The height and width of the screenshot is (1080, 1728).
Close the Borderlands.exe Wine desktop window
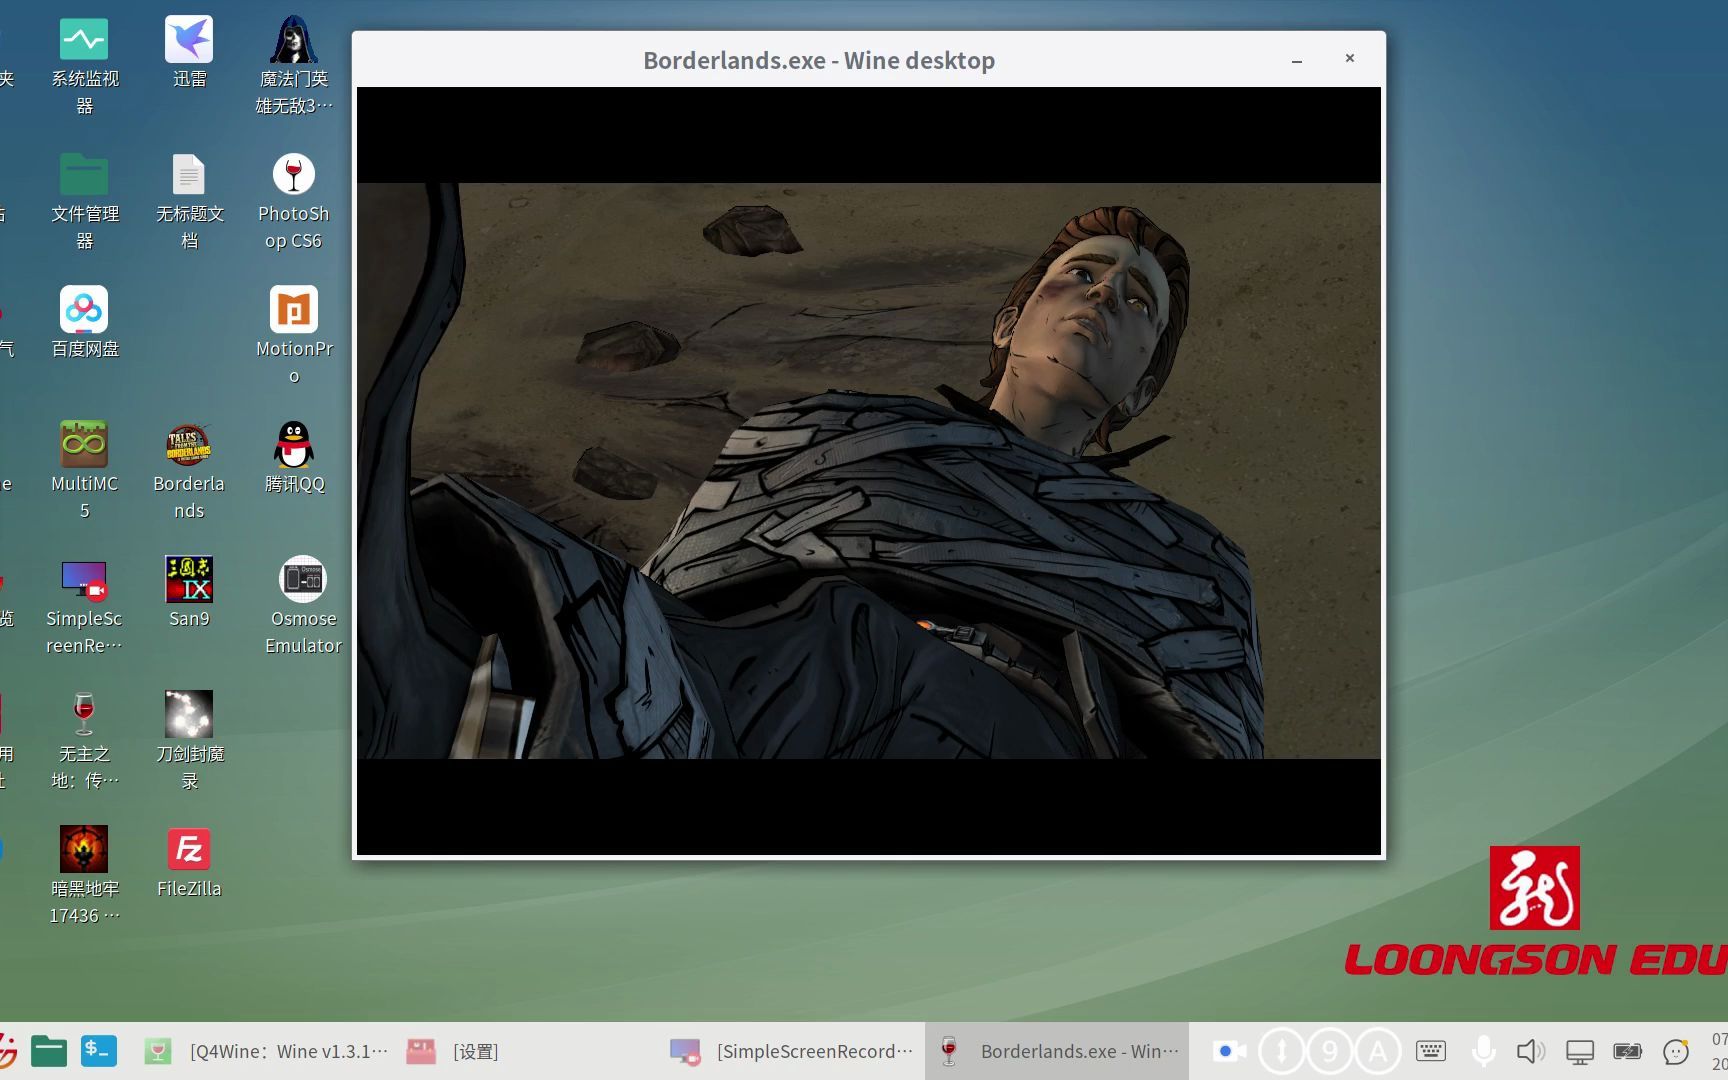pyautogui.click(x=1350, y=59)
